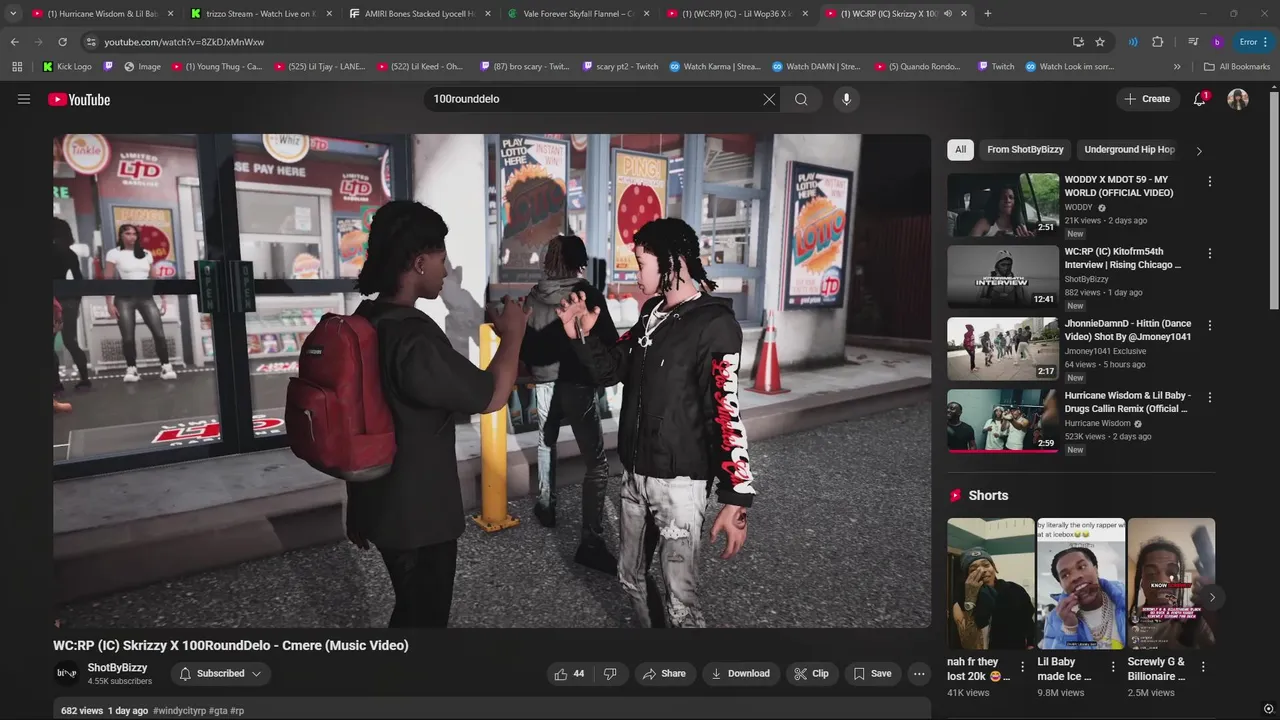This screenshot has height=720, width=1280.
Task: Click the browser address bar URL
Action: (x=184, y=42)
